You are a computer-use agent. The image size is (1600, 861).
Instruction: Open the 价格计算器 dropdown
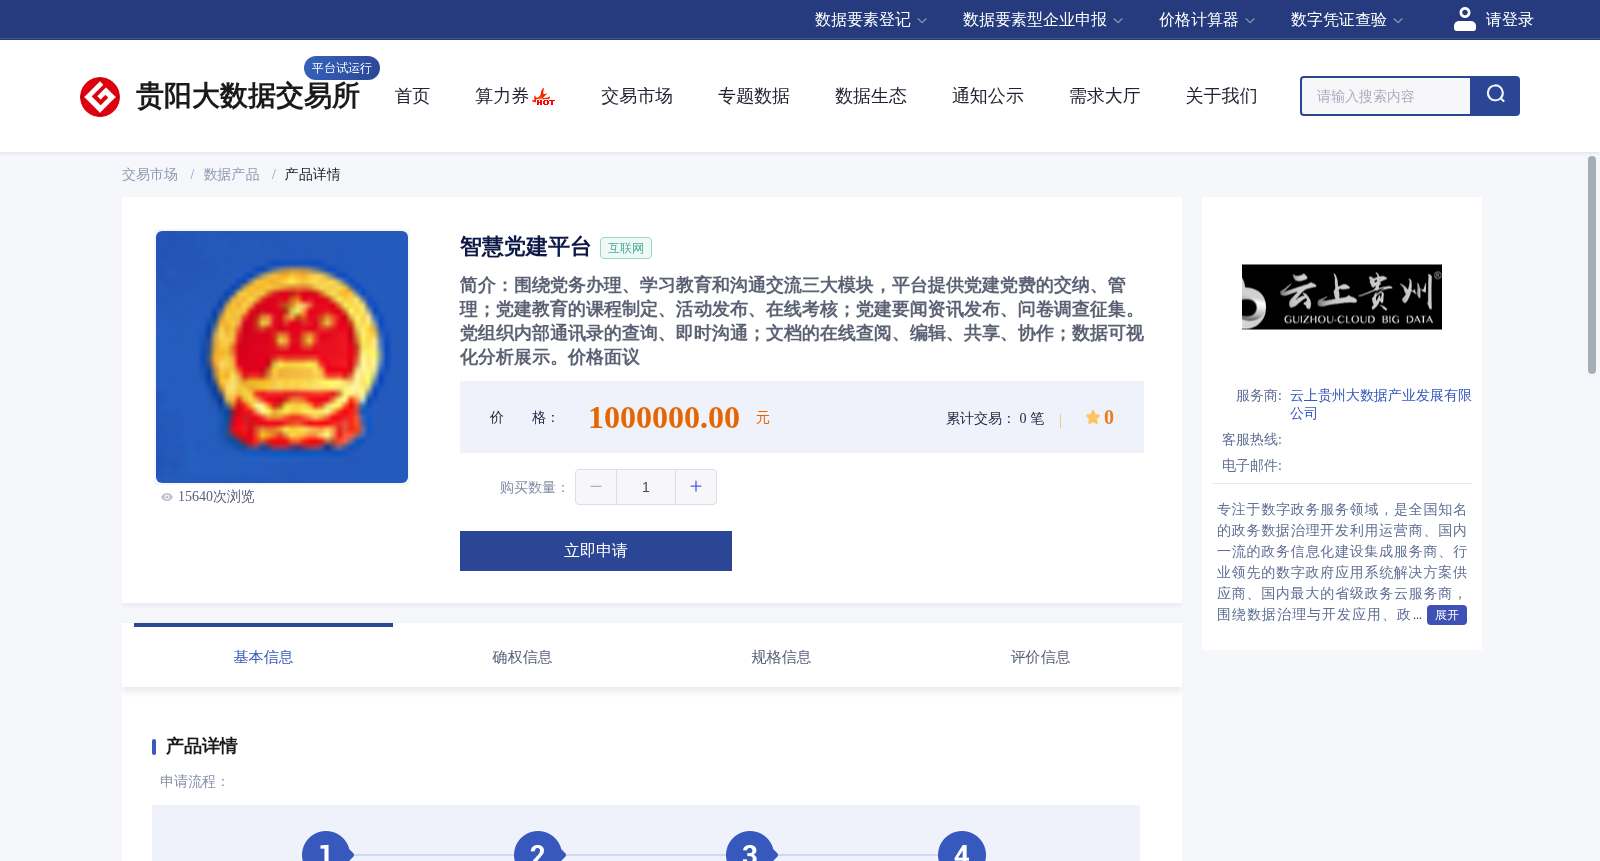[x=1207, y=20]
